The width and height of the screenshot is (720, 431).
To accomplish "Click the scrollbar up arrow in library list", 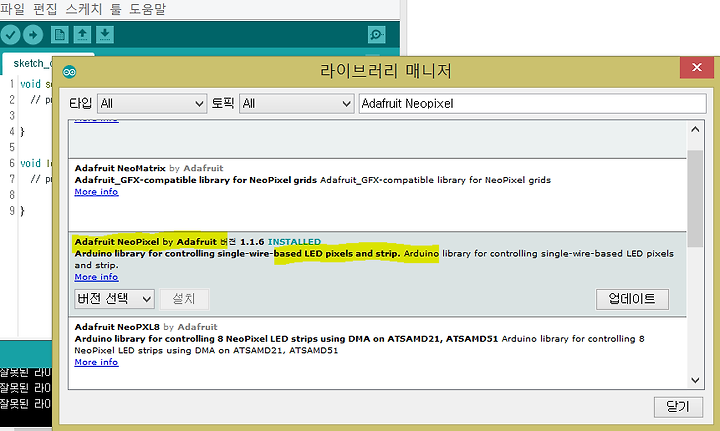I will [x=695, y=129].
